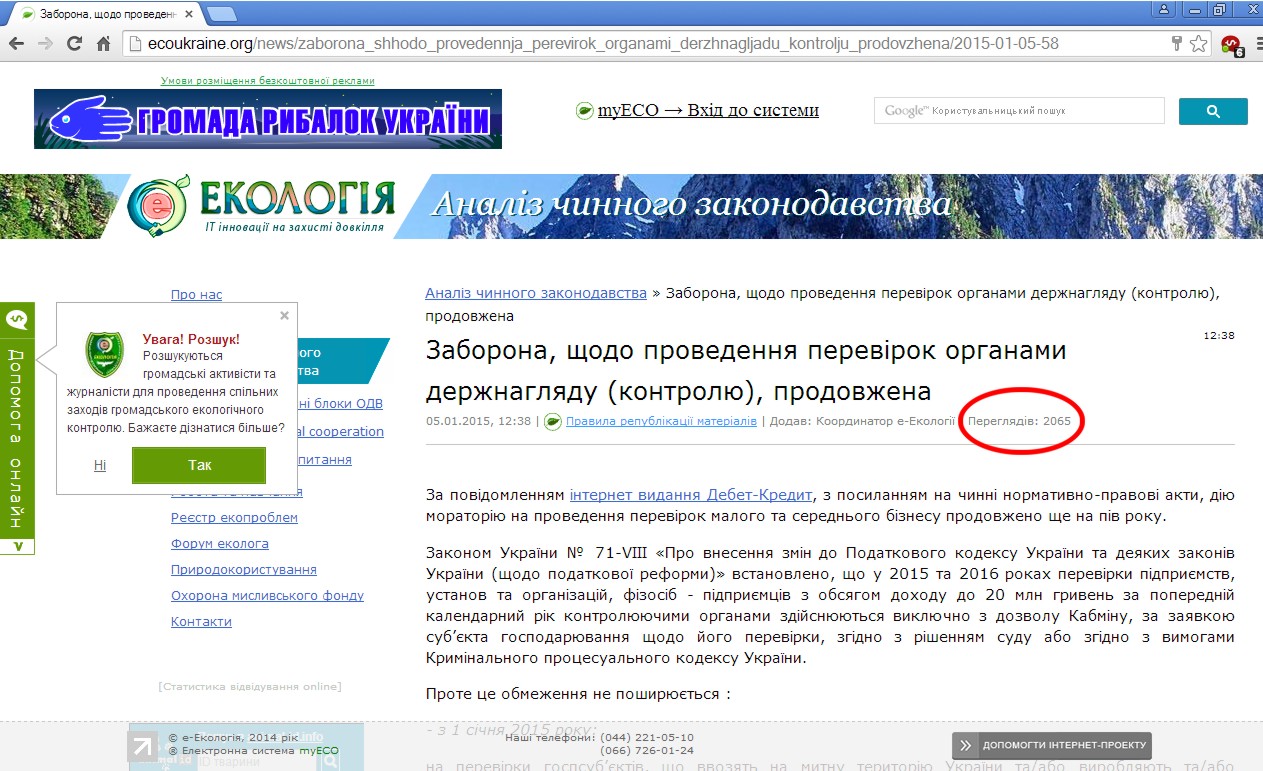Viewport: 1263px width, 771px height.
Task: Open 'Охорона мисливського фонду' menu link
Action: click(x=267, y=595)
